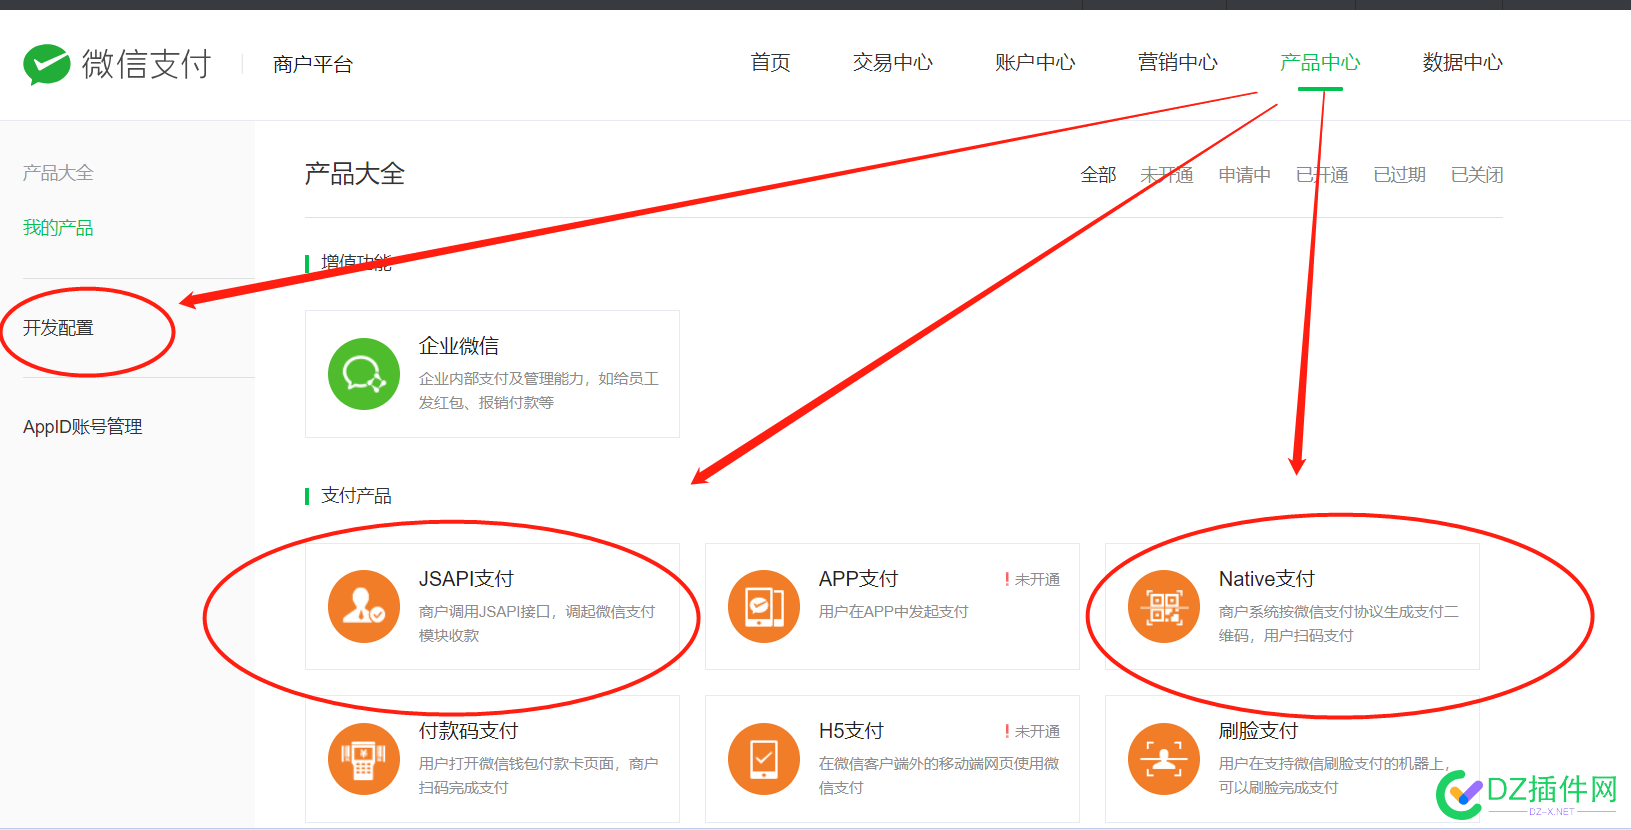The image size is (1631, 830).
Task: Open 我的产品 in the sidebar
Action: pos(58,228)
